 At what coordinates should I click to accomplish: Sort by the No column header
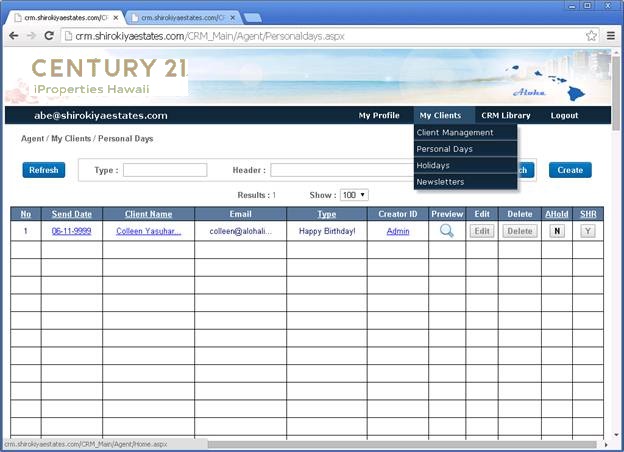pos(25,214)
